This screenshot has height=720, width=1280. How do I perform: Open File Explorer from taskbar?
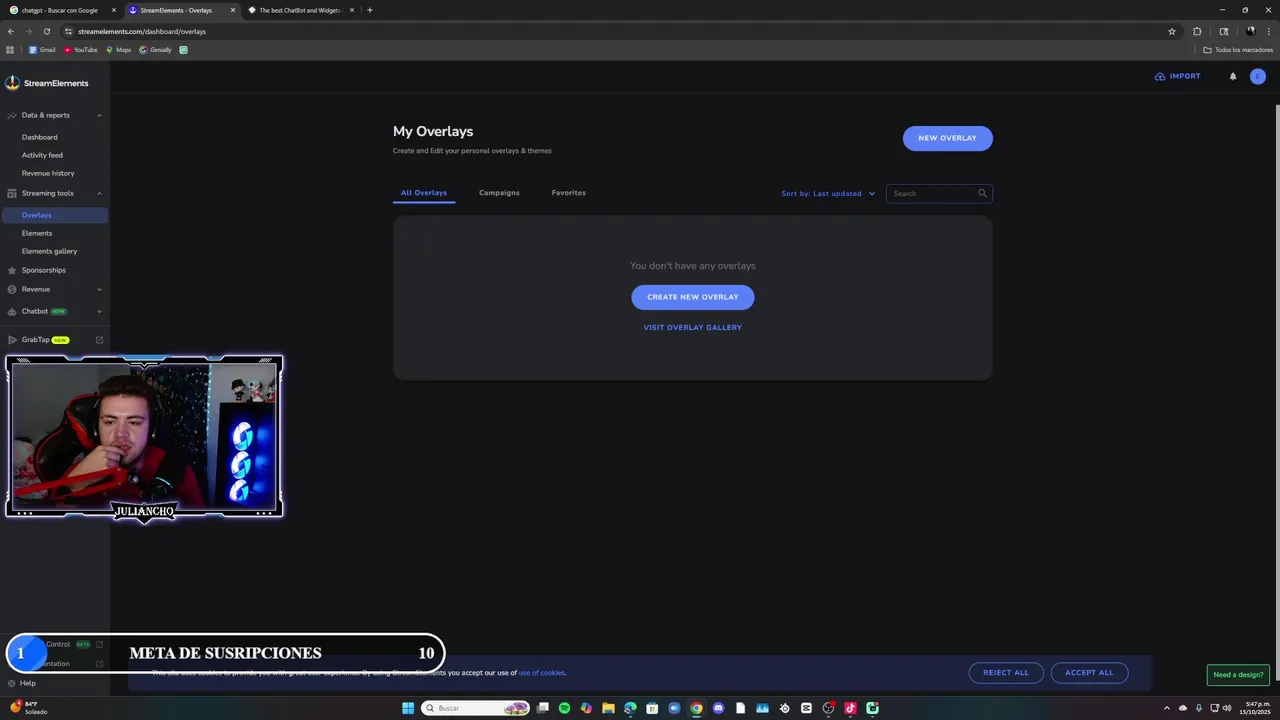pos(608,708)
